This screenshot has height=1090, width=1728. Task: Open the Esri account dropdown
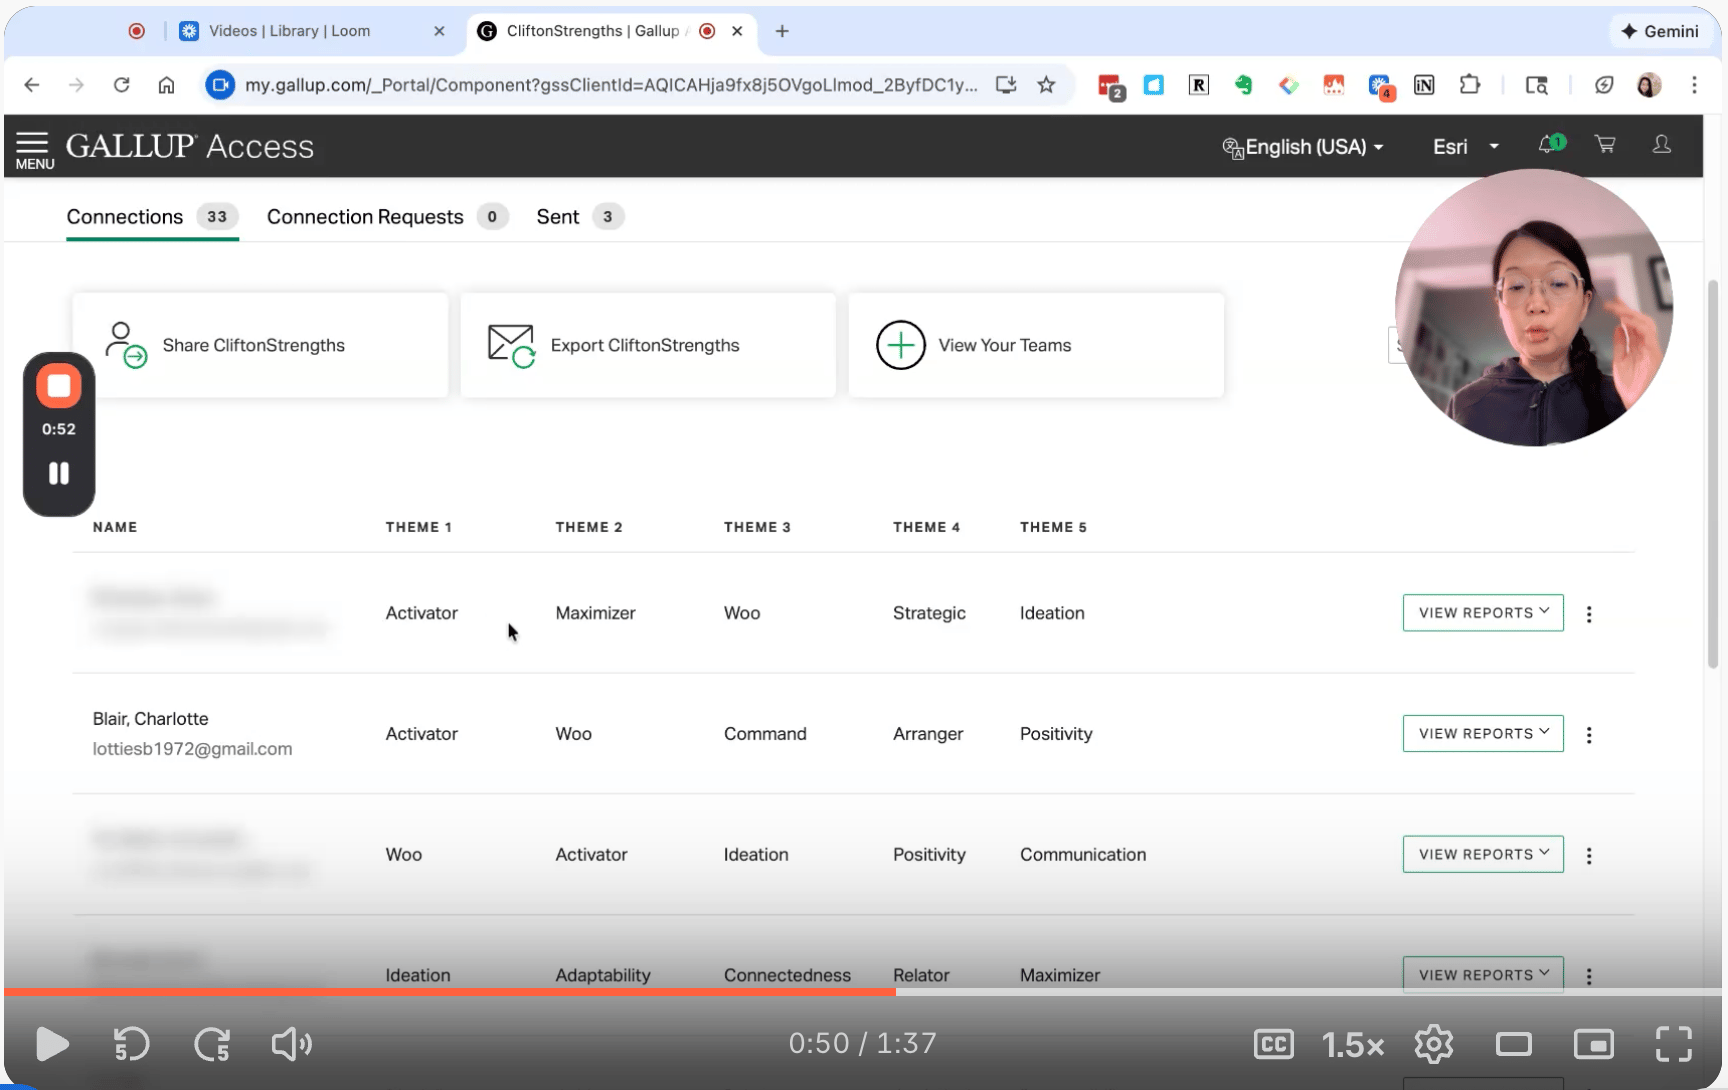click(1465, 147)
